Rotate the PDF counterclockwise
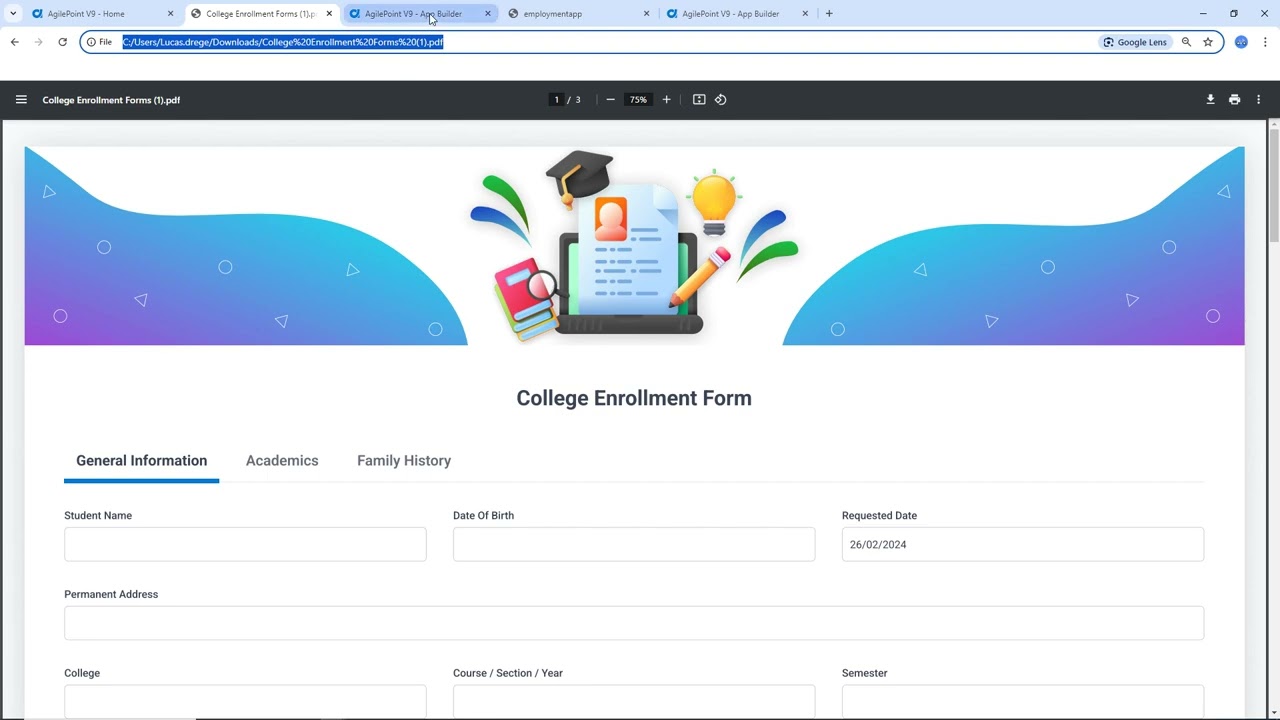Viewport: 1280px width, 720px height. click(x=720, y=100)
